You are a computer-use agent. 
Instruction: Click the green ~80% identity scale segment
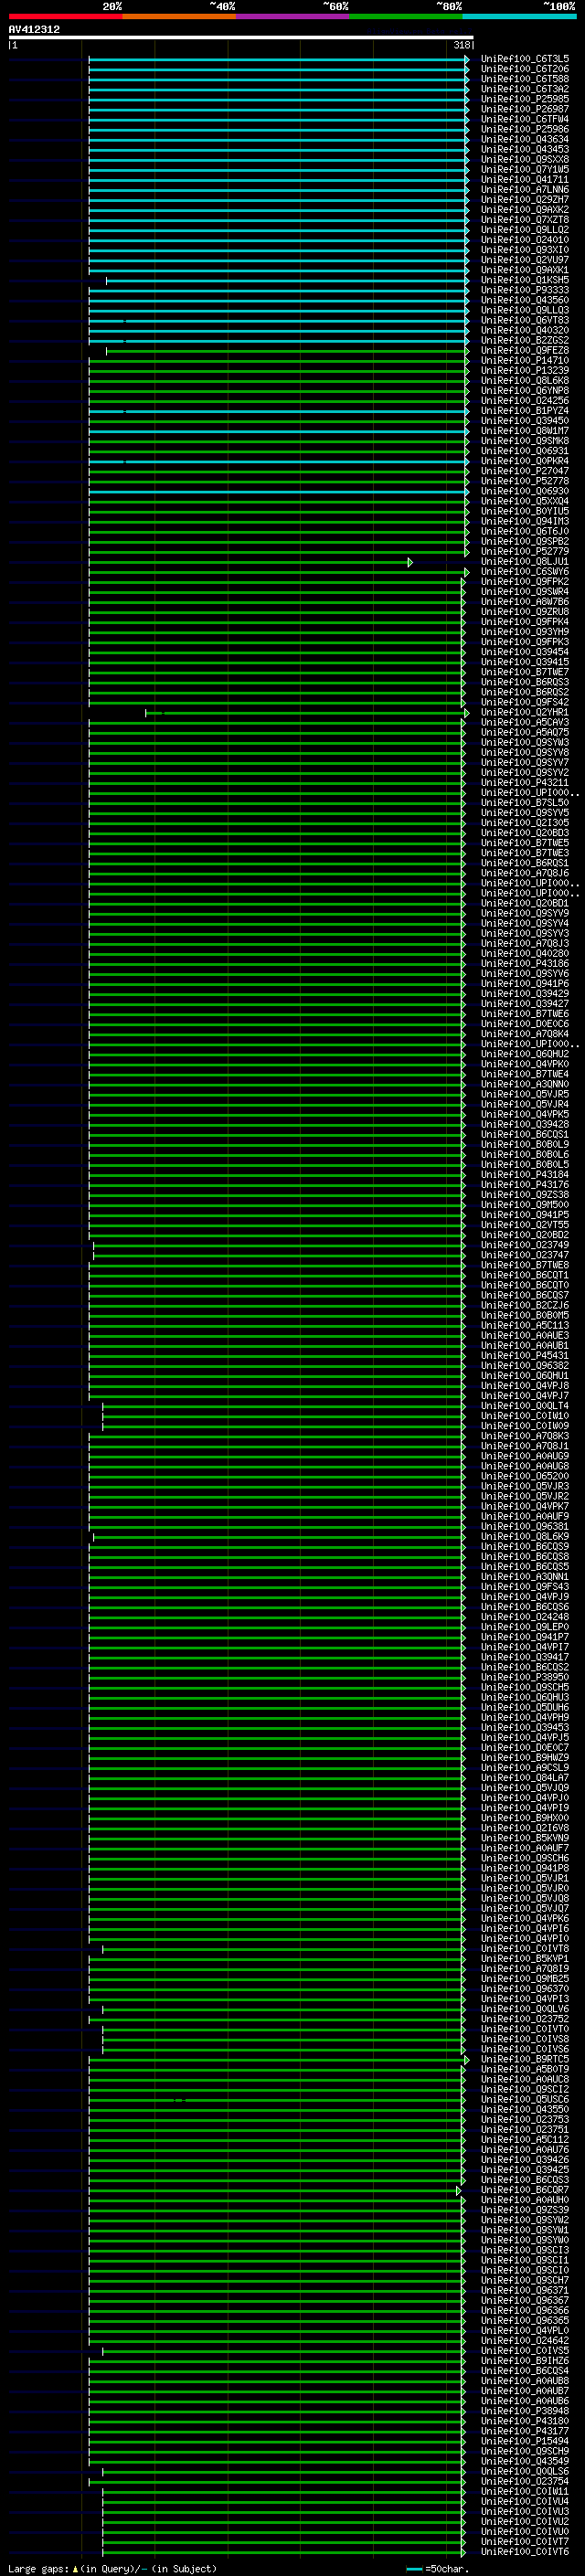[x=406, y=16]
